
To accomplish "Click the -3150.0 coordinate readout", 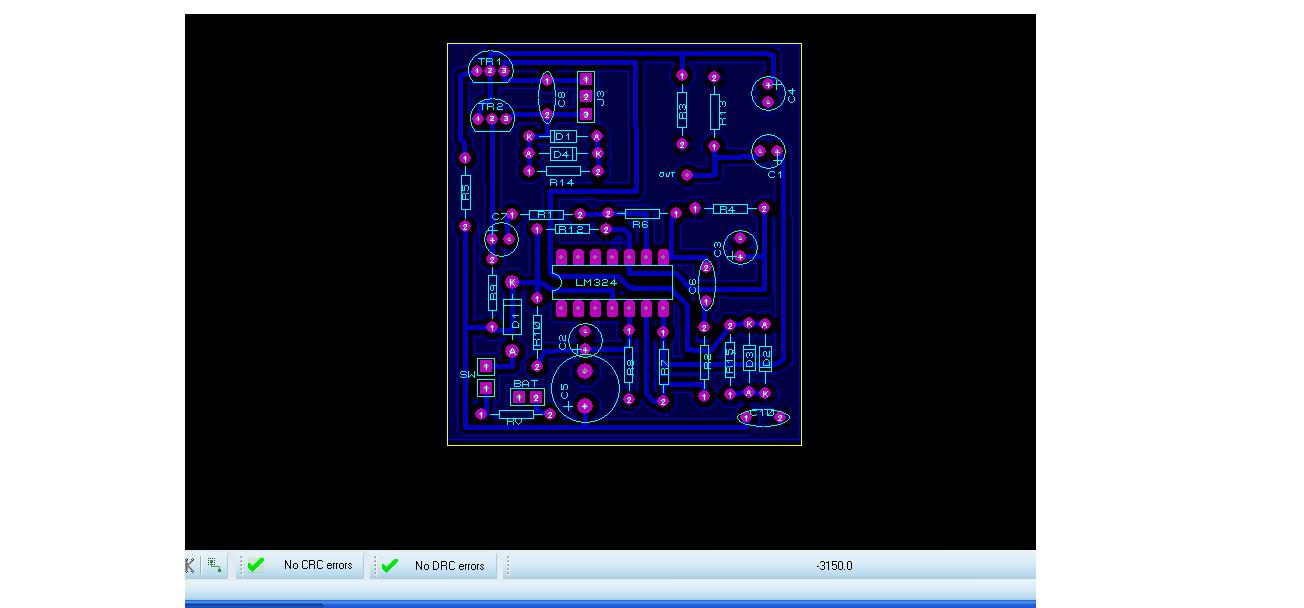I will [835, 565].
